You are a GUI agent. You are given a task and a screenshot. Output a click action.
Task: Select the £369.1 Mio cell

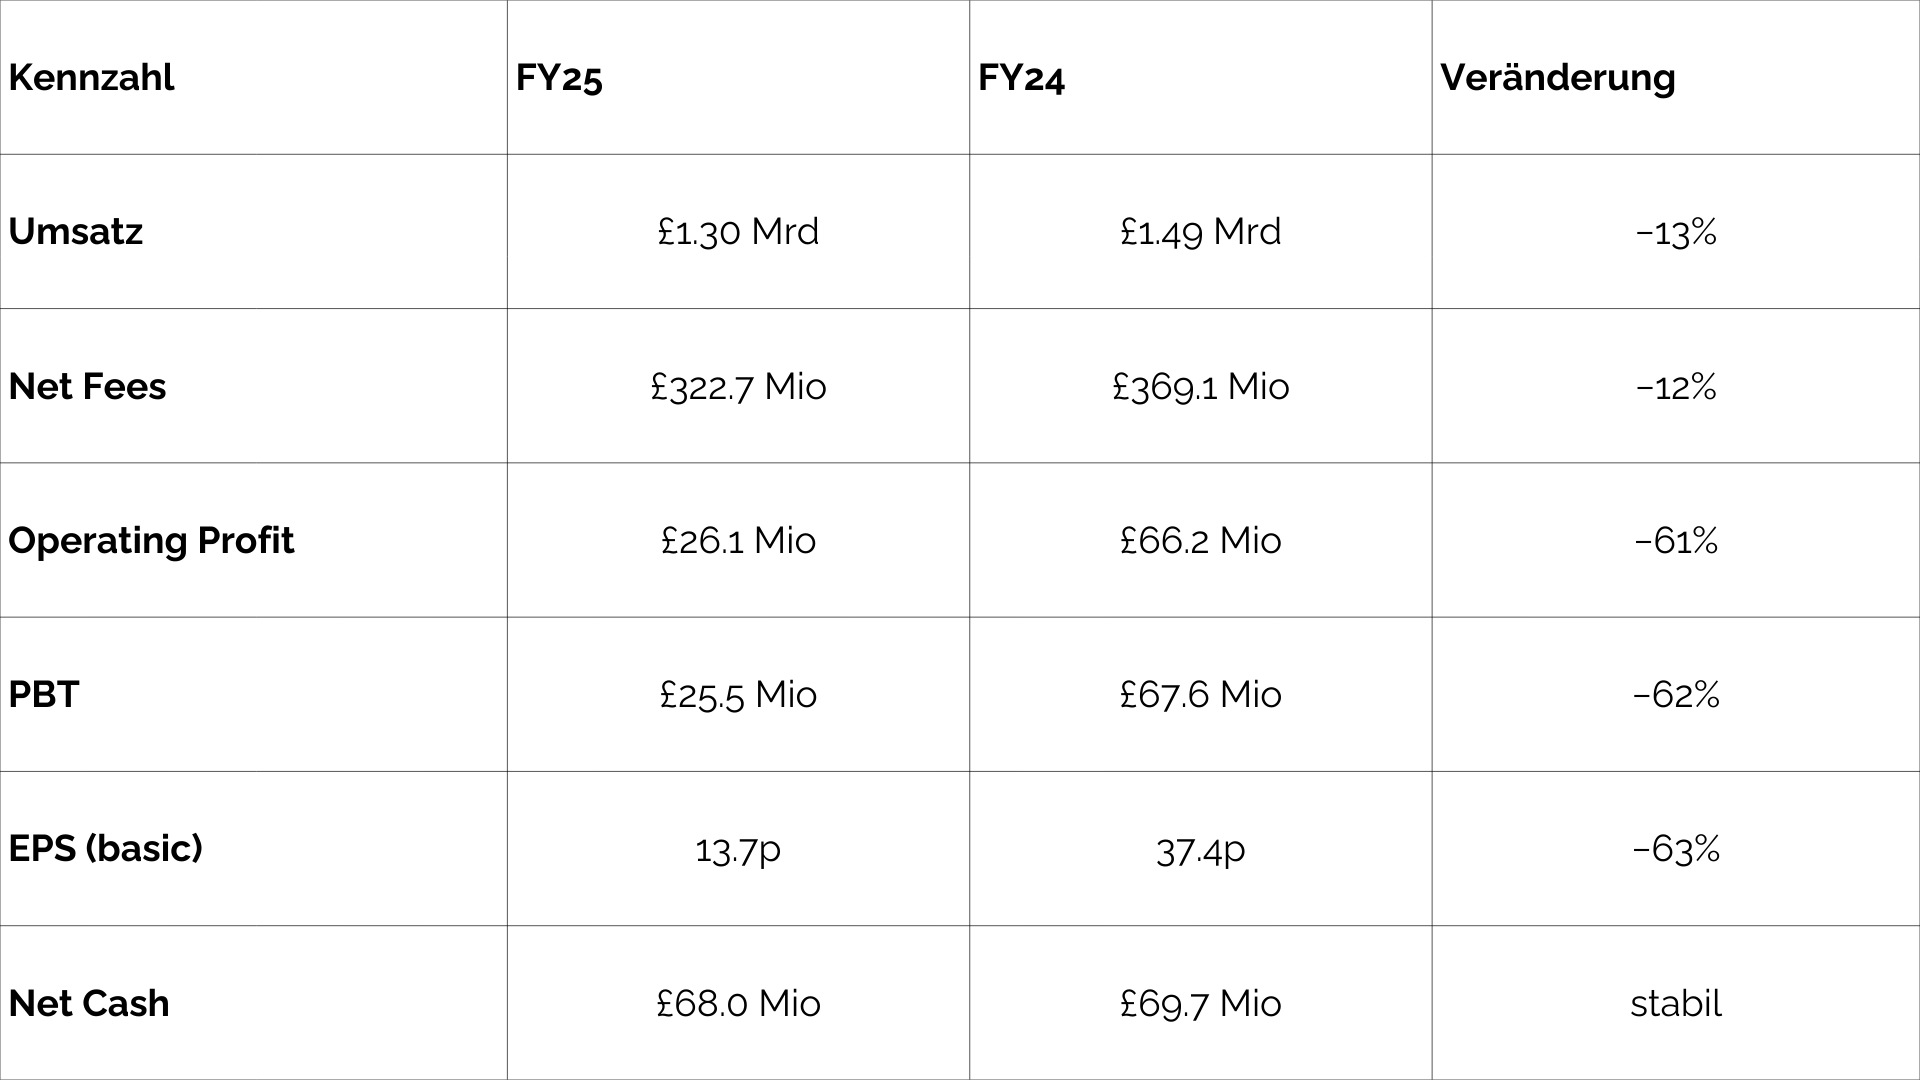[1200, 385]
